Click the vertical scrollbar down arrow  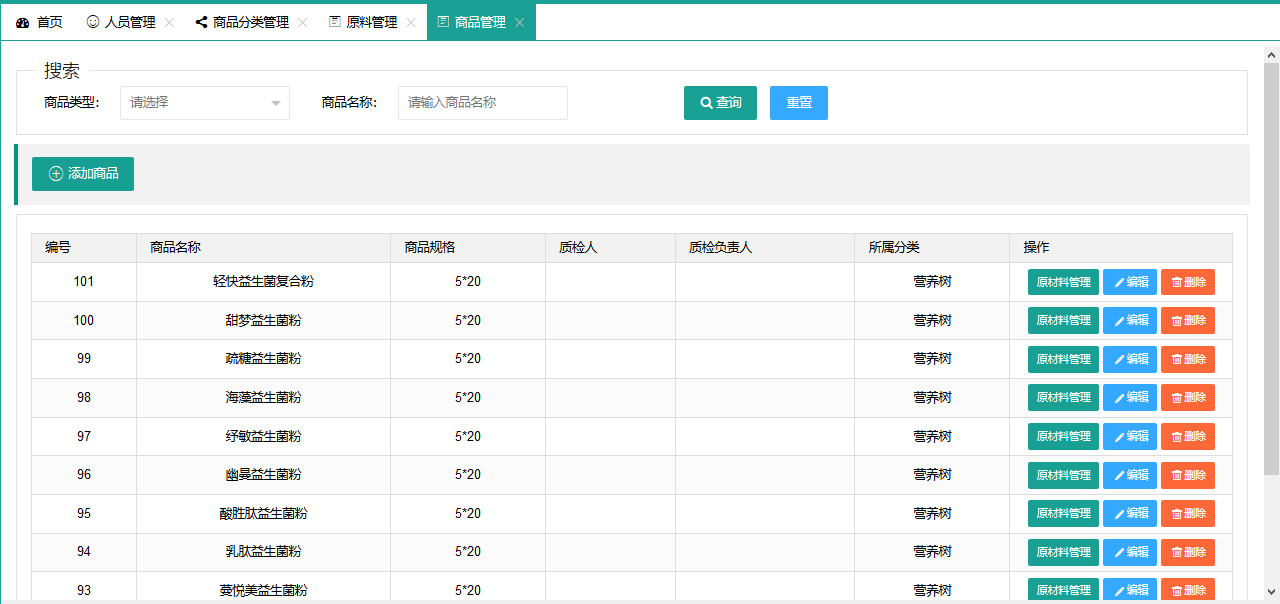1271,591
